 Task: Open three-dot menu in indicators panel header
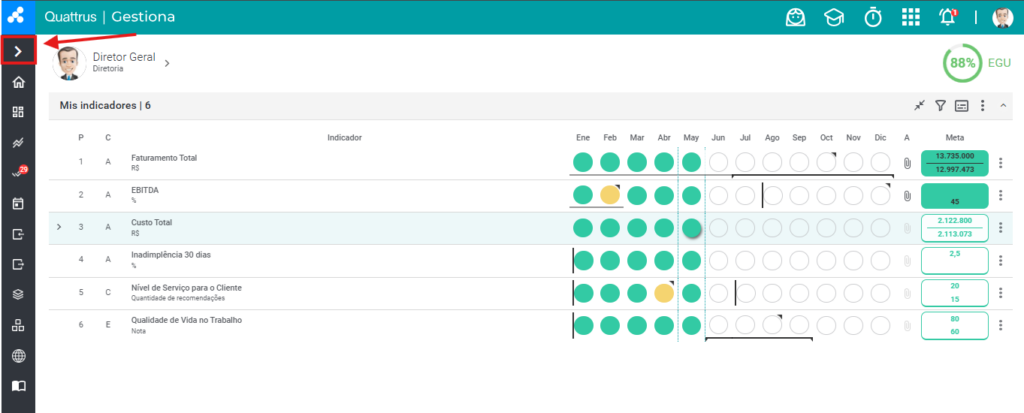[x=982, y=105]
